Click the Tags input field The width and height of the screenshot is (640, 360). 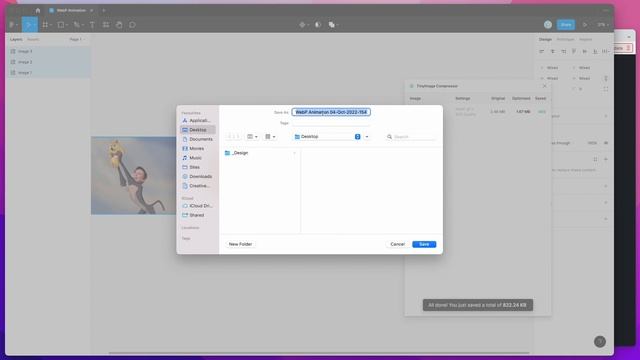tap(331, 123)
